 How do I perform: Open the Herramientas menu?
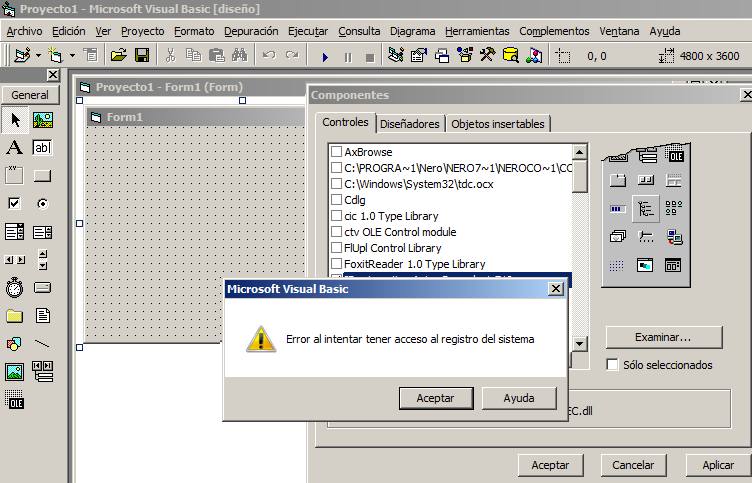tap(477, 31)
